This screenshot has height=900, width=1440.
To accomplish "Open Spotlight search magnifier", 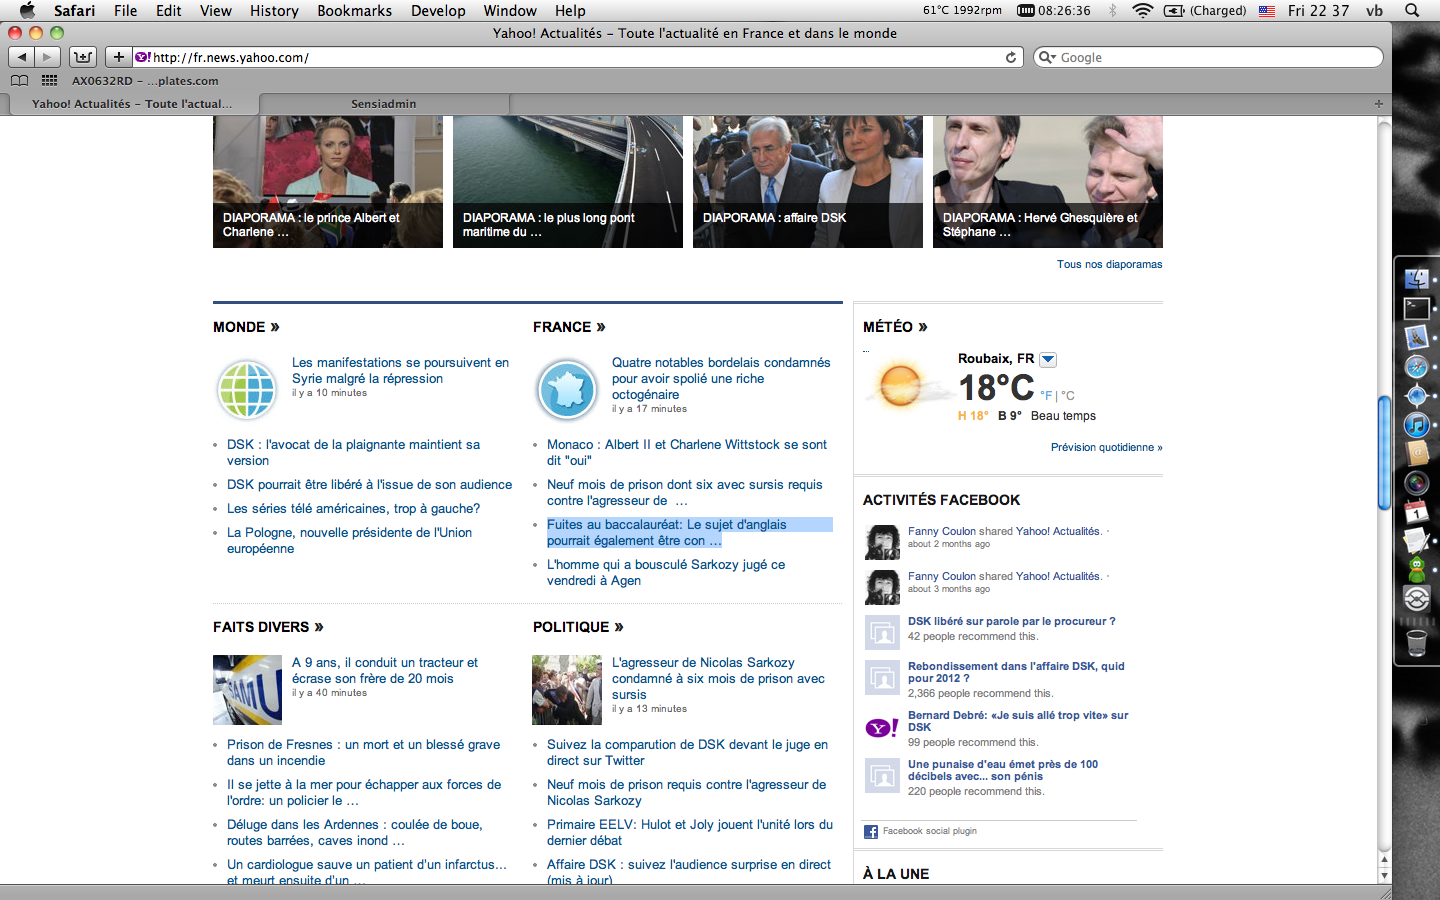I will coord(1412,10).
